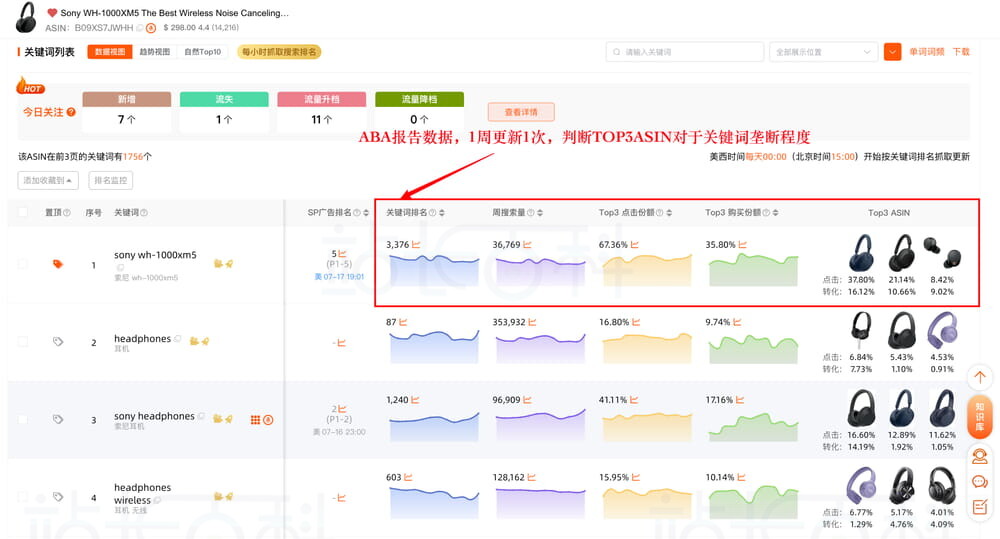Click the 查看详情 button

520,112
